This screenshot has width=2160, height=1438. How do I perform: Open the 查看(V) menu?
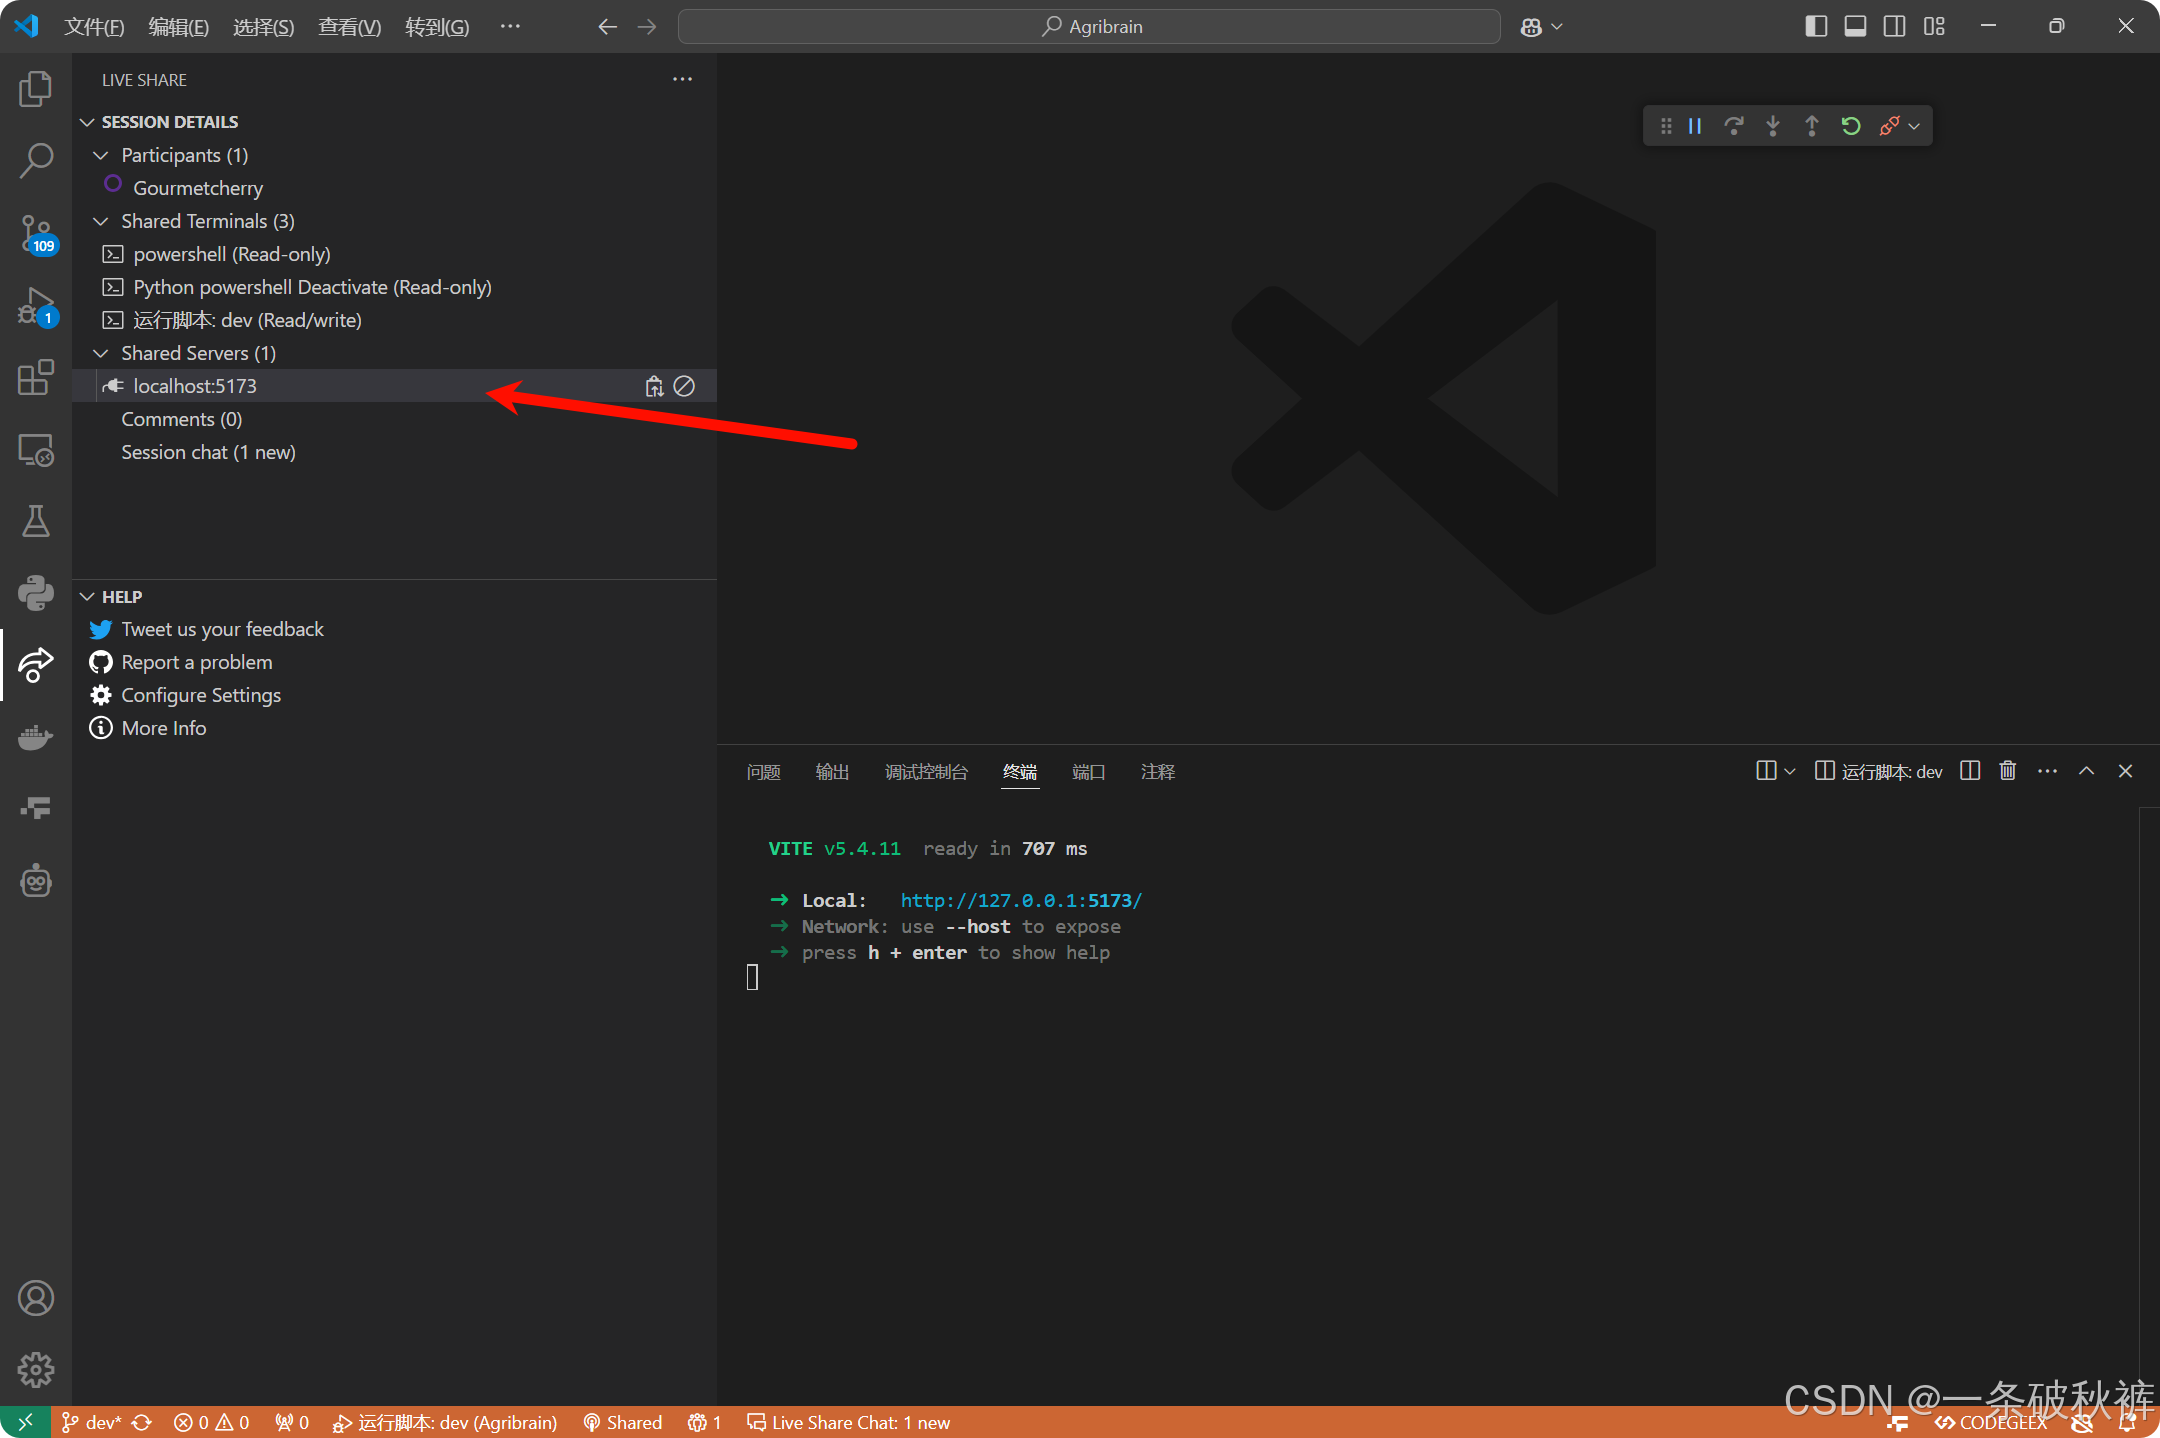click(349, 27)
